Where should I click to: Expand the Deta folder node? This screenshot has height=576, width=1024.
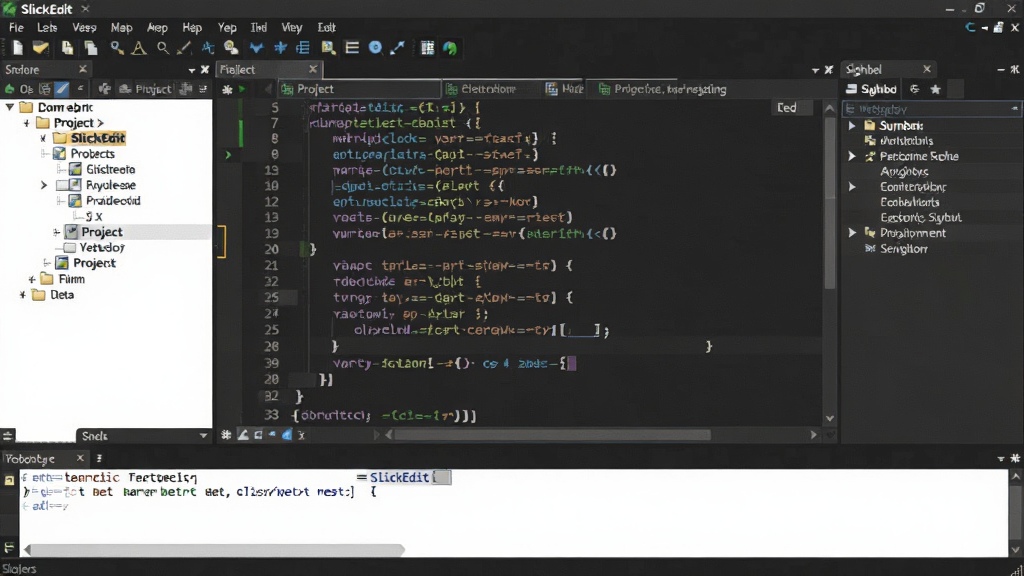pyautogui.click(x=22, y=295)
